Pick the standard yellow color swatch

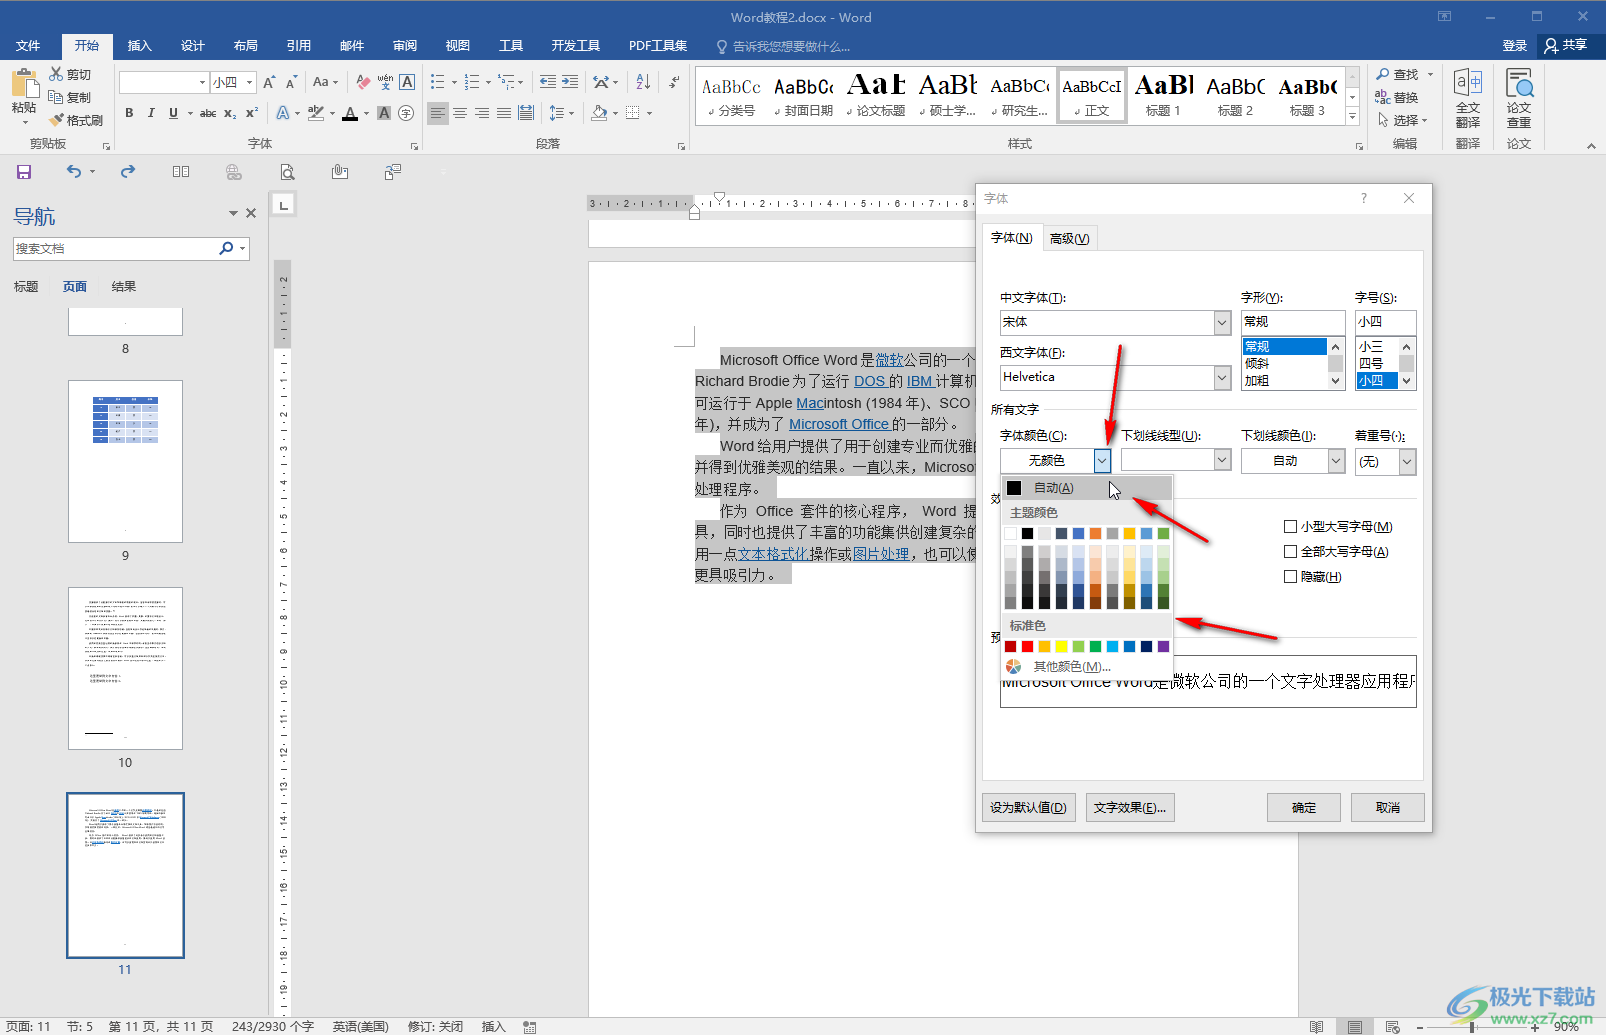[1061, 647]
